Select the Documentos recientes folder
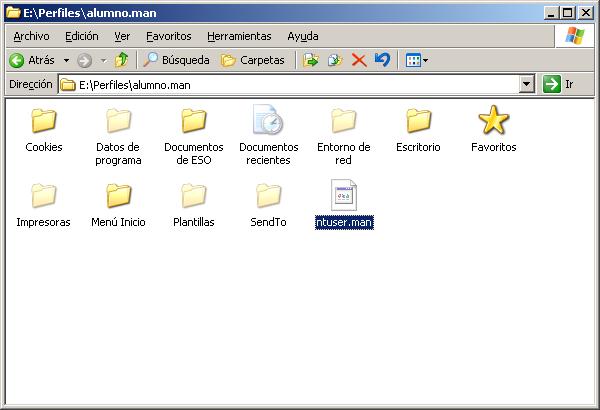The width and height of the screenshot is (600, 410). 268,122
